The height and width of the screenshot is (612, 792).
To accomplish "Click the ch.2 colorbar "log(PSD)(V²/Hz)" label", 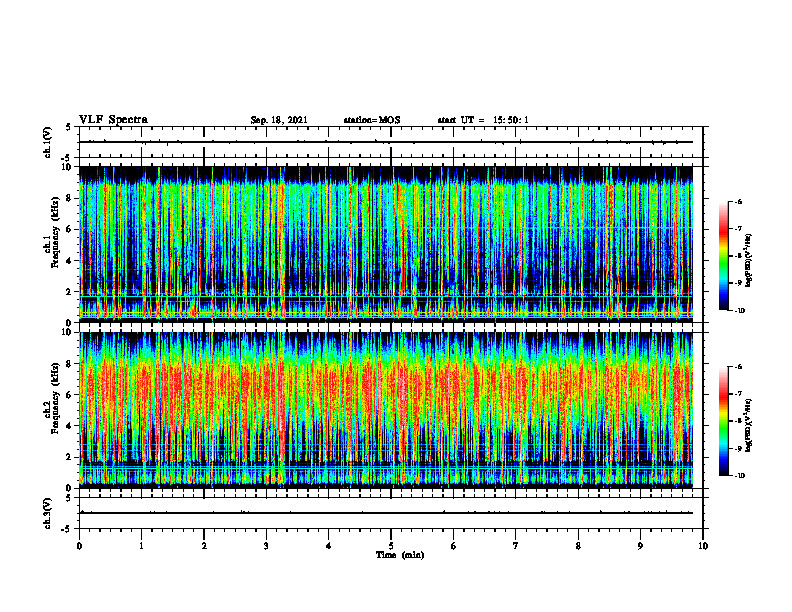I will [749, 425].
